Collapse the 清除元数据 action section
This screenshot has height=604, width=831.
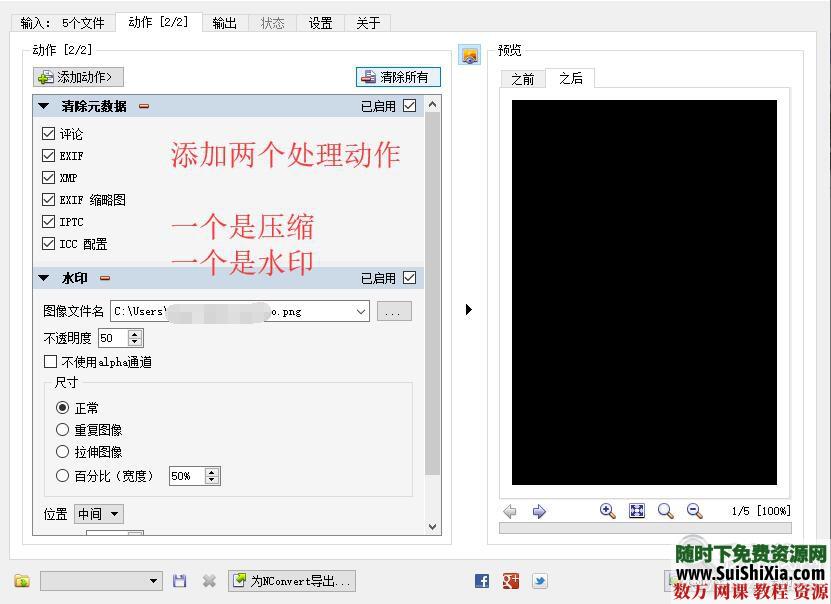[43, 105]
